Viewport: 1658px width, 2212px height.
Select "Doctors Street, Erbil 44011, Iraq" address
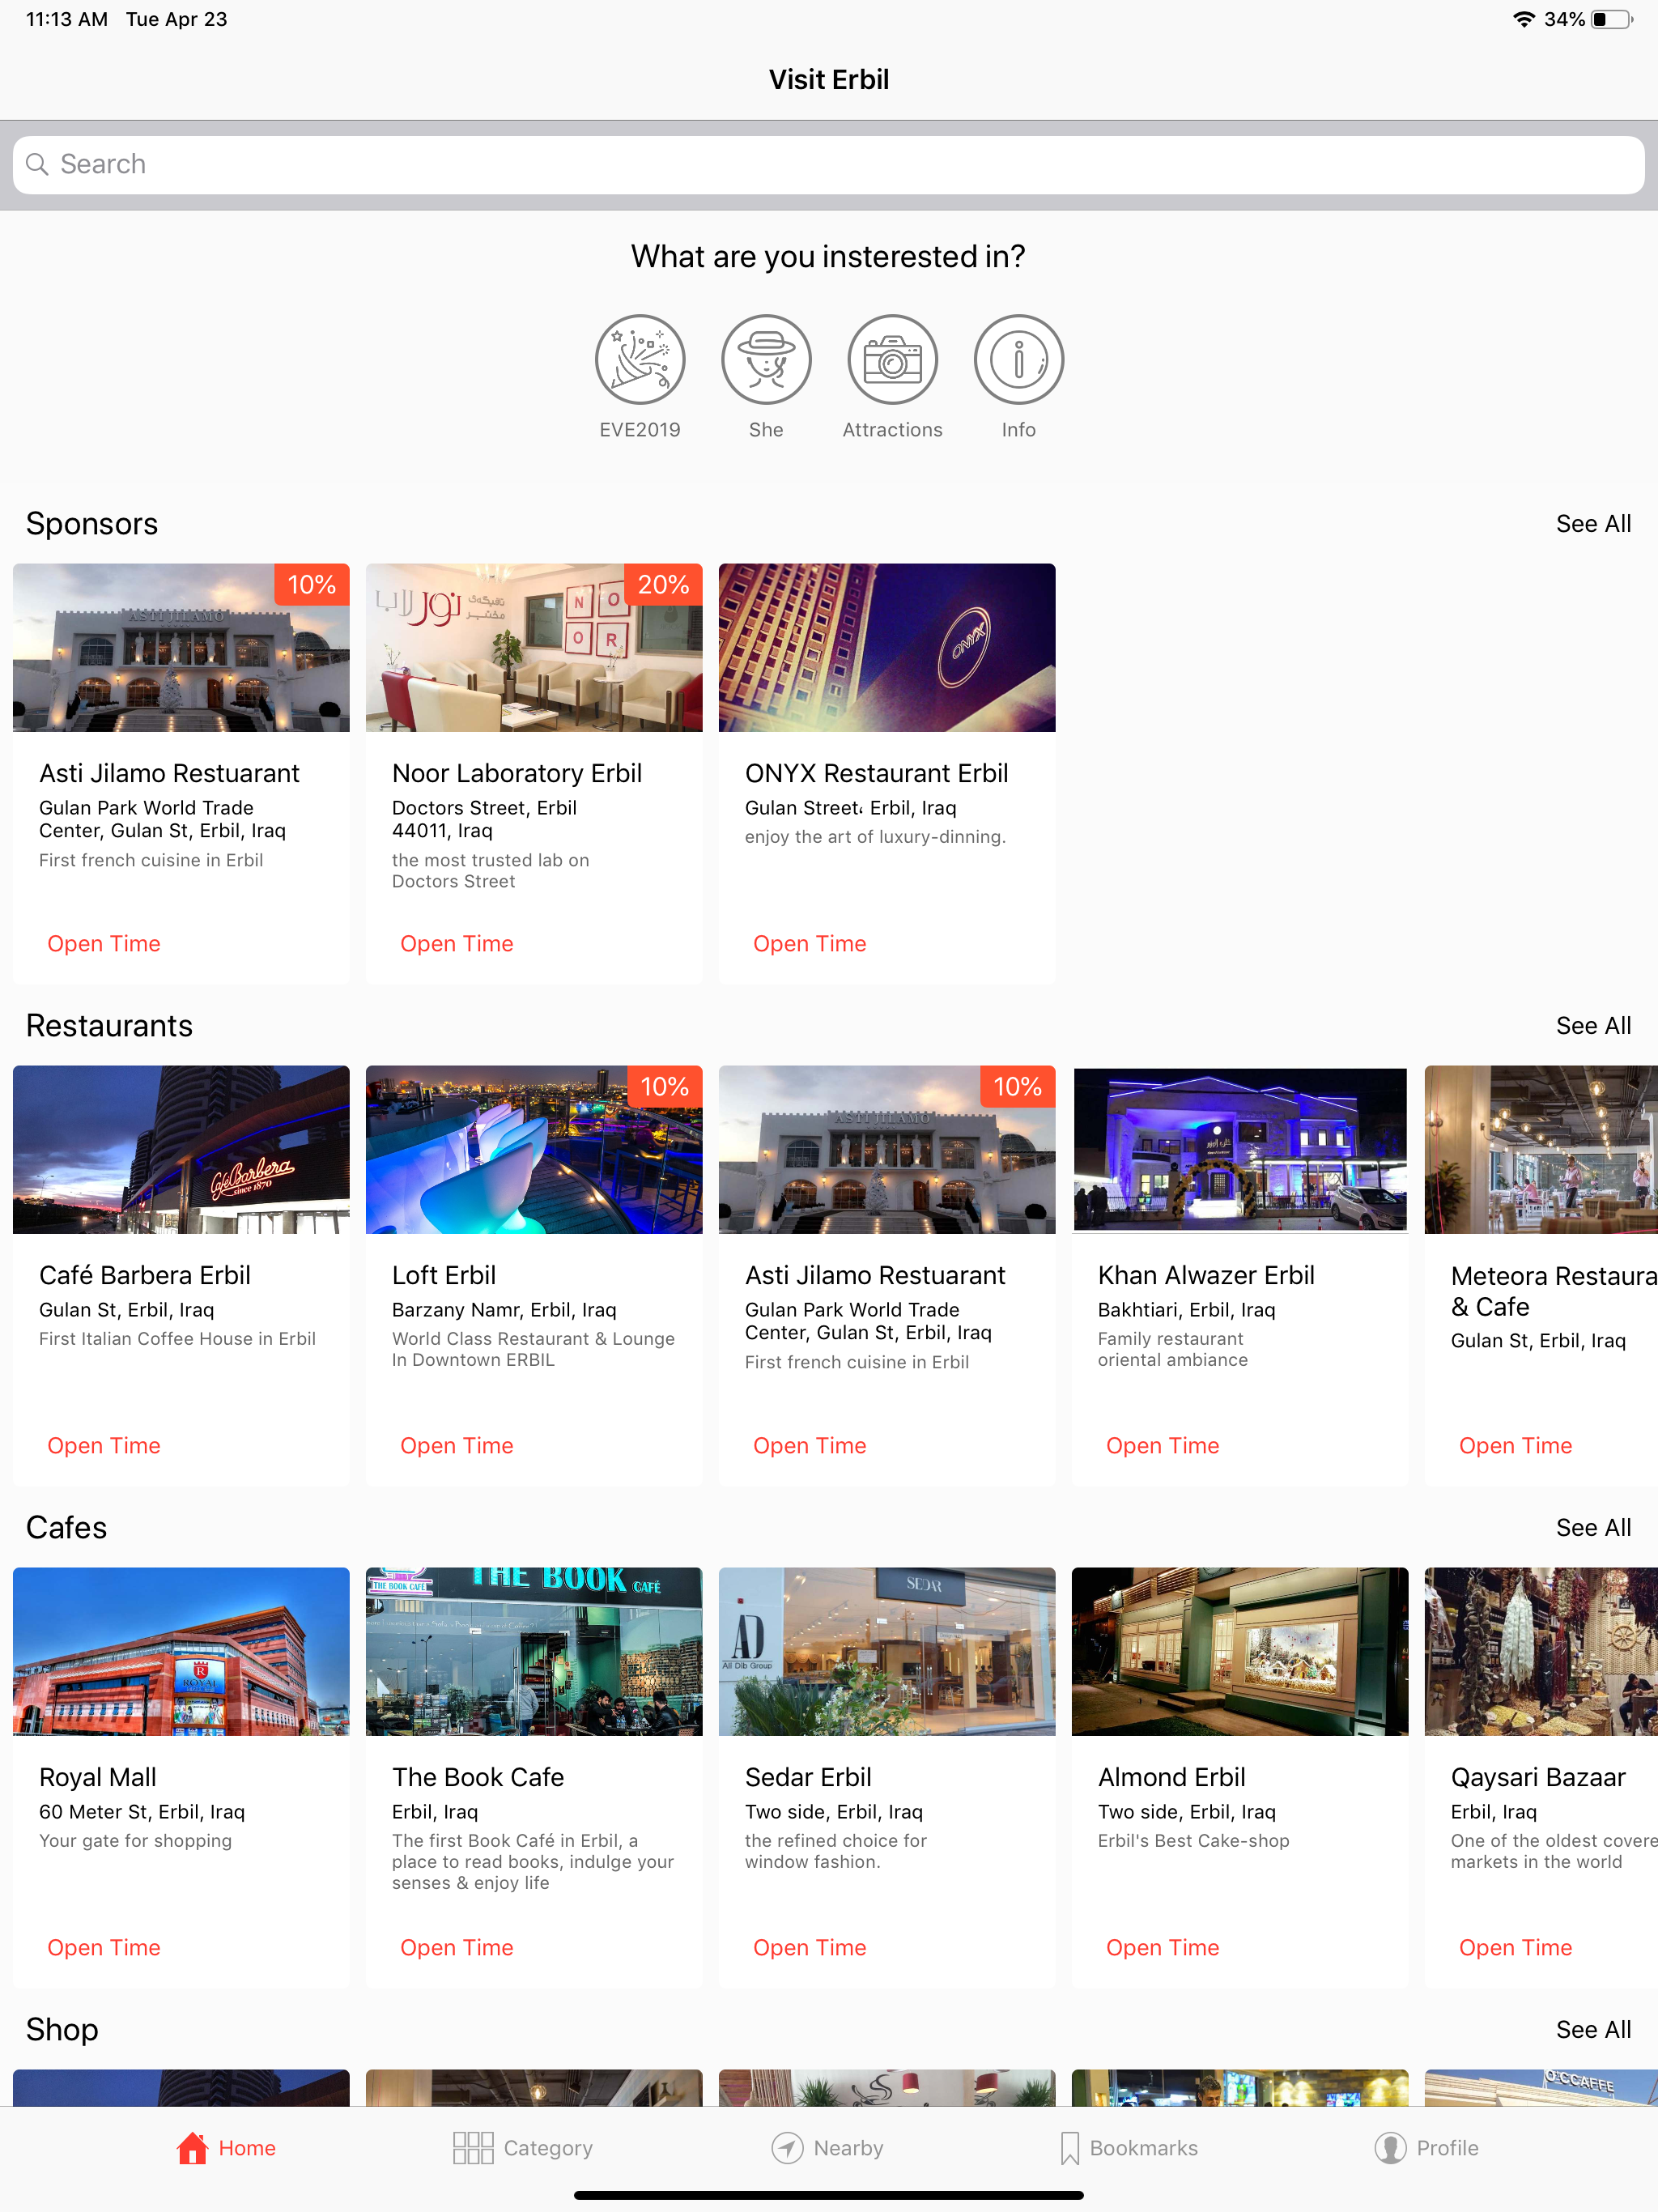tap(484, 819)
